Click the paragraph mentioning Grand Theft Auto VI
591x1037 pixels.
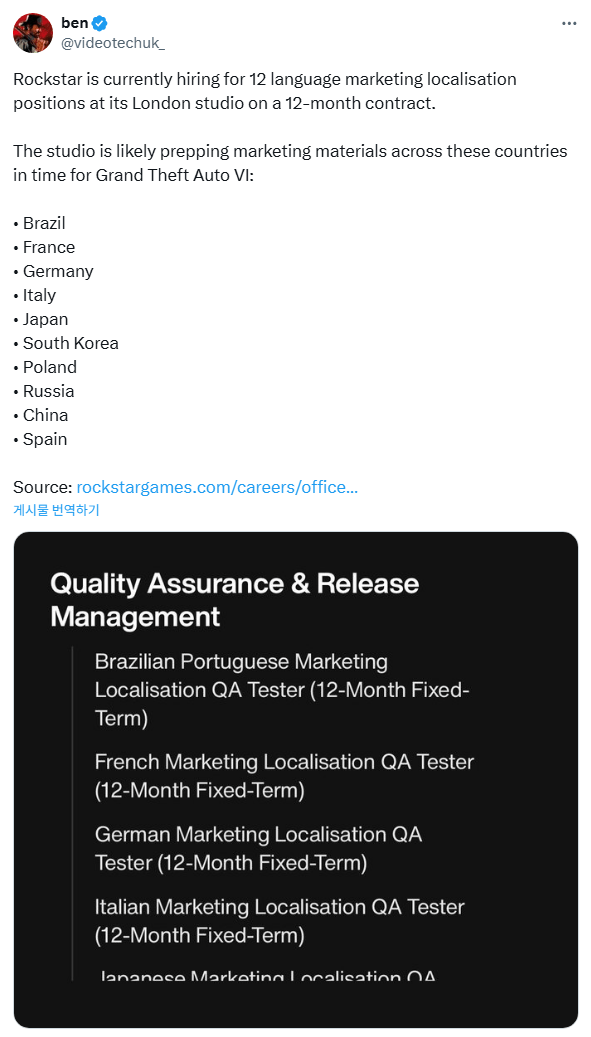point(290,163)
